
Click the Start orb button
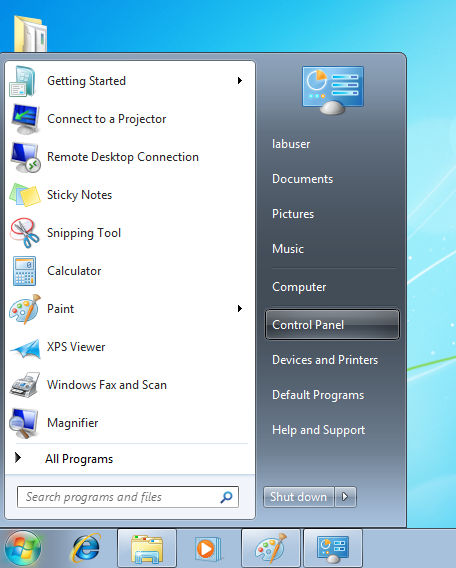23,548
